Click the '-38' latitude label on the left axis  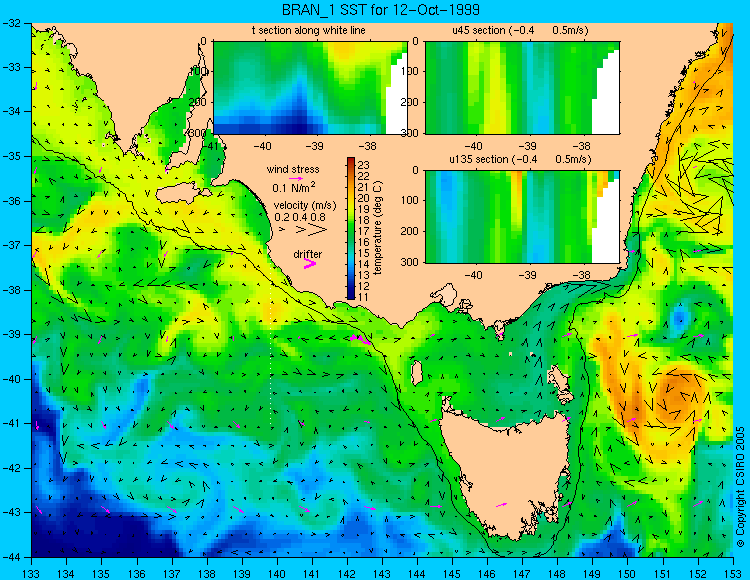[x=11, y=290]
